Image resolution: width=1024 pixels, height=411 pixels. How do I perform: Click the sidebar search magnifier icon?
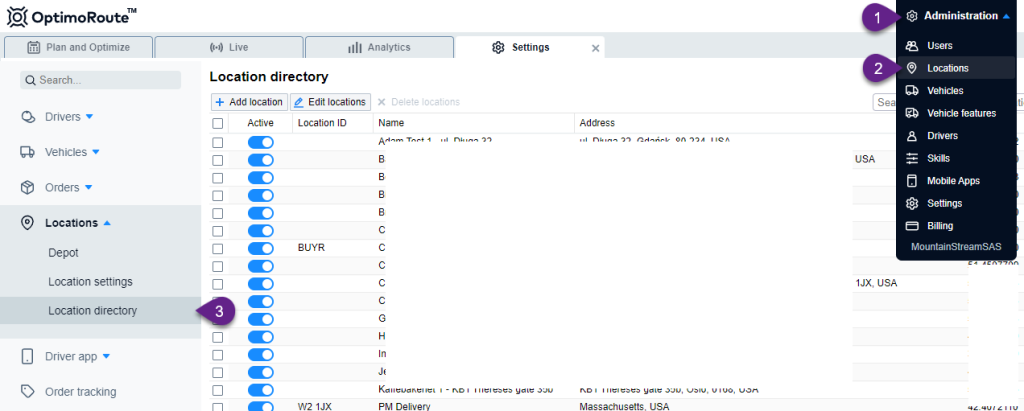[x=30, y=80]
